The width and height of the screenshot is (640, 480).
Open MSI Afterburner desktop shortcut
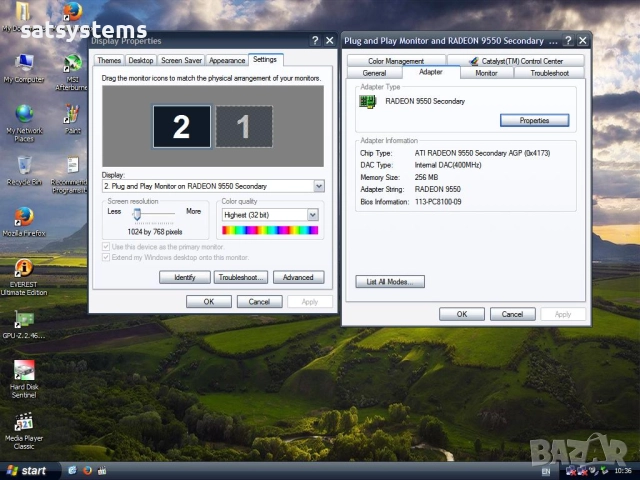pyautogui.click(x=72, y=63)
